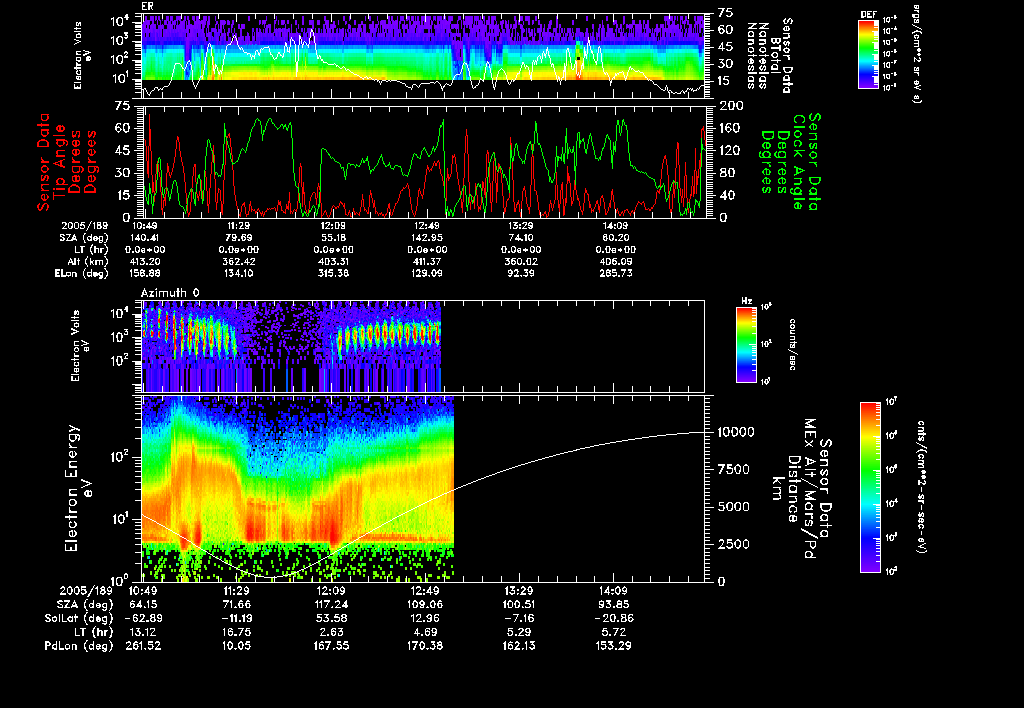Viewport: 1024px width, 708px height.
Task: Select 13:29 tick below the Electron Energy plot
Action: click(x=519, y=591)
